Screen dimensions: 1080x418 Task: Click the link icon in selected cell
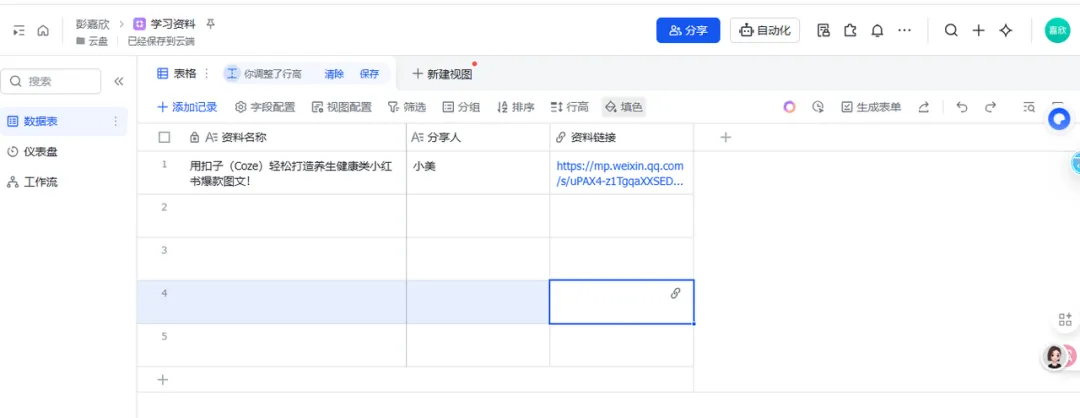676,293
